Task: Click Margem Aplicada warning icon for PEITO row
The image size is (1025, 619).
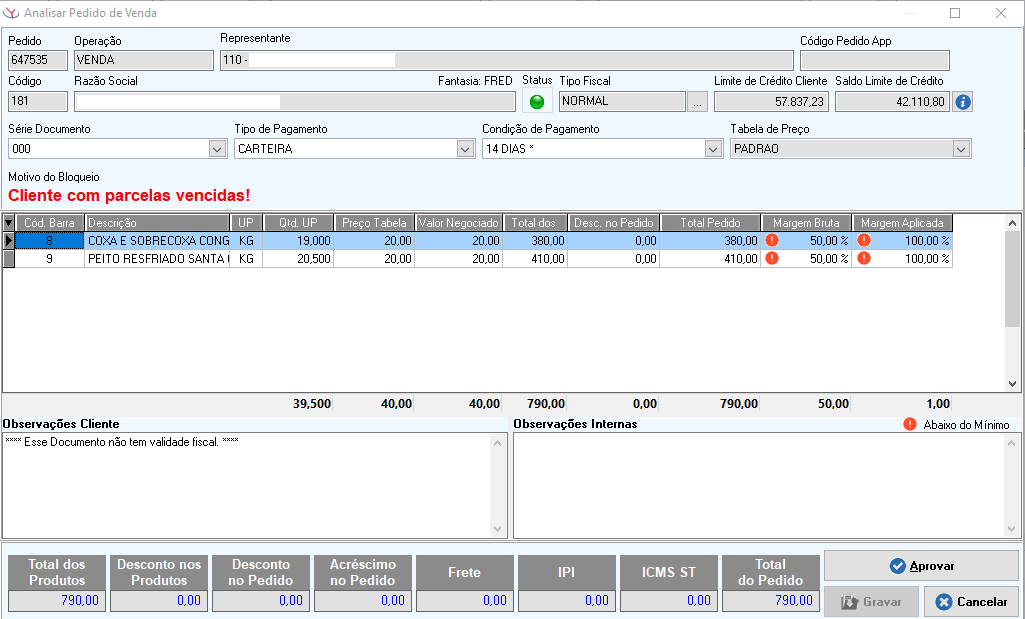Action: tap(864, 258)
